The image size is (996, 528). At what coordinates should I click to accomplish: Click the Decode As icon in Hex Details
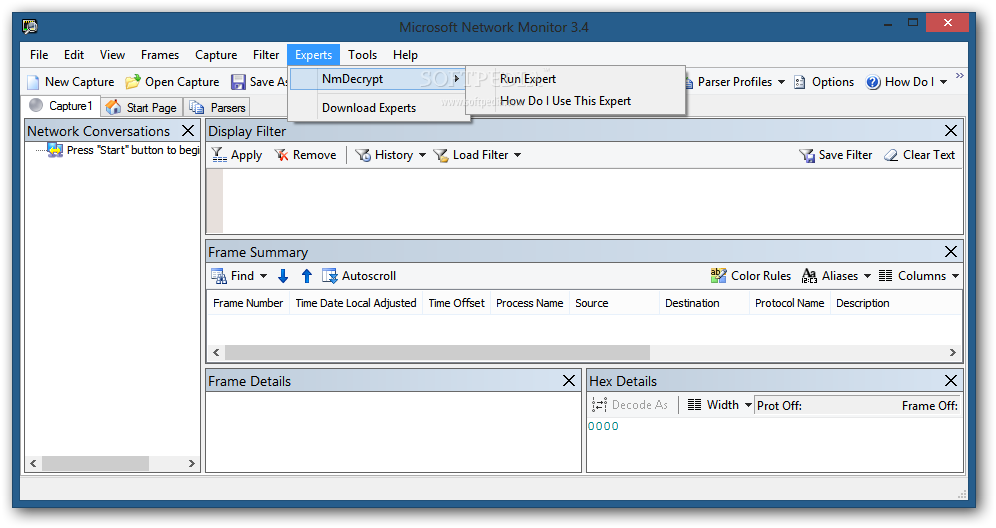tap(599, 405)
